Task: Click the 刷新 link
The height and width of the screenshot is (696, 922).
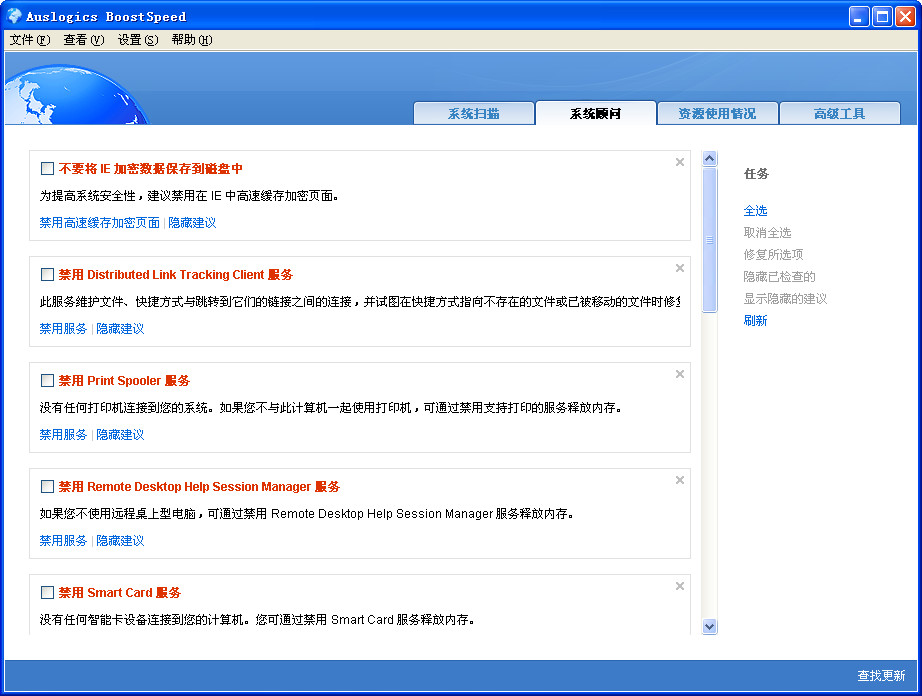Action: pos(755,320)
